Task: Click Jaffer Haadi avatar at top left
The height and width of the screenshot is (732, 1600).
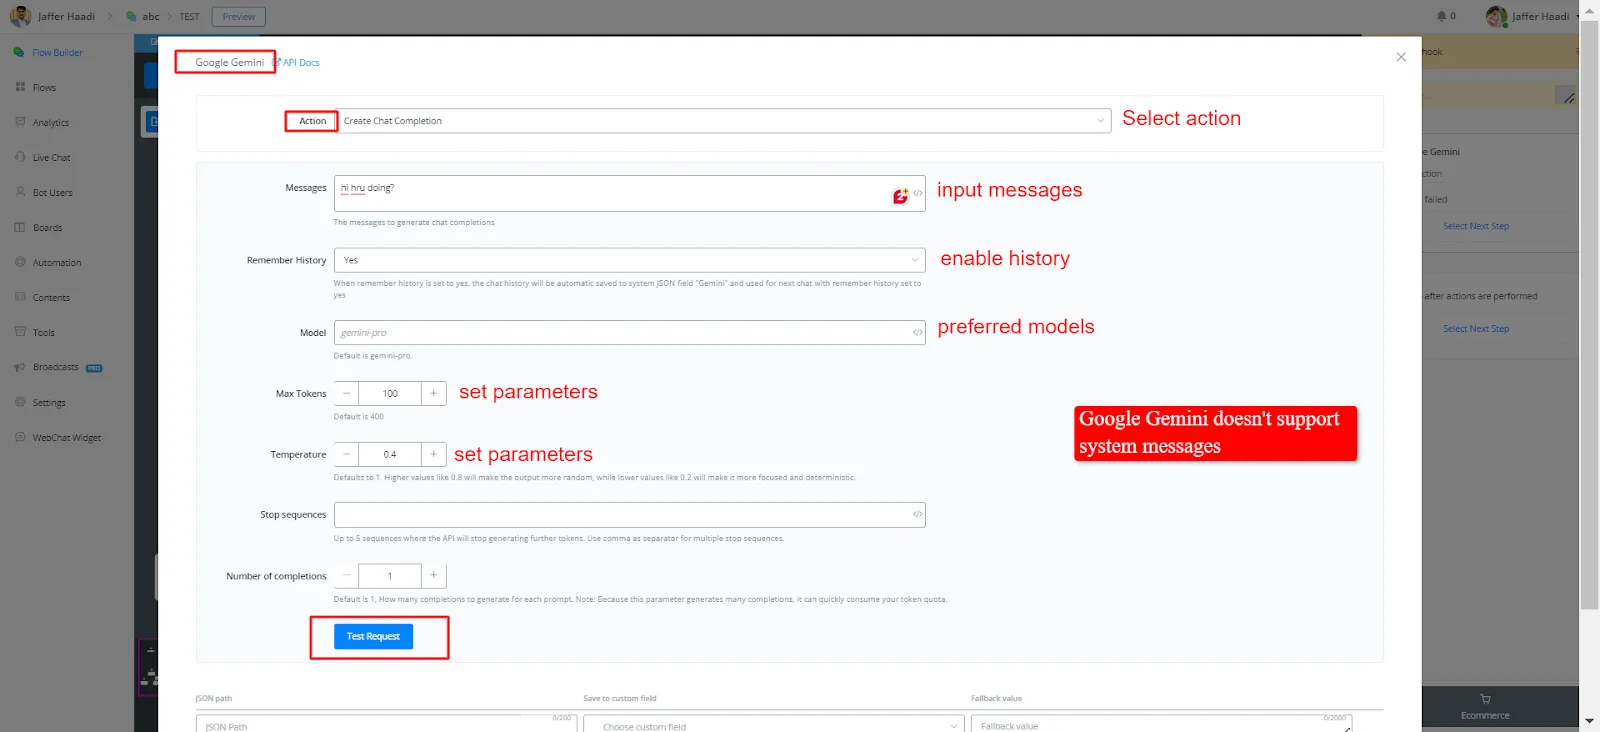Action: click(x=20, y=16)
